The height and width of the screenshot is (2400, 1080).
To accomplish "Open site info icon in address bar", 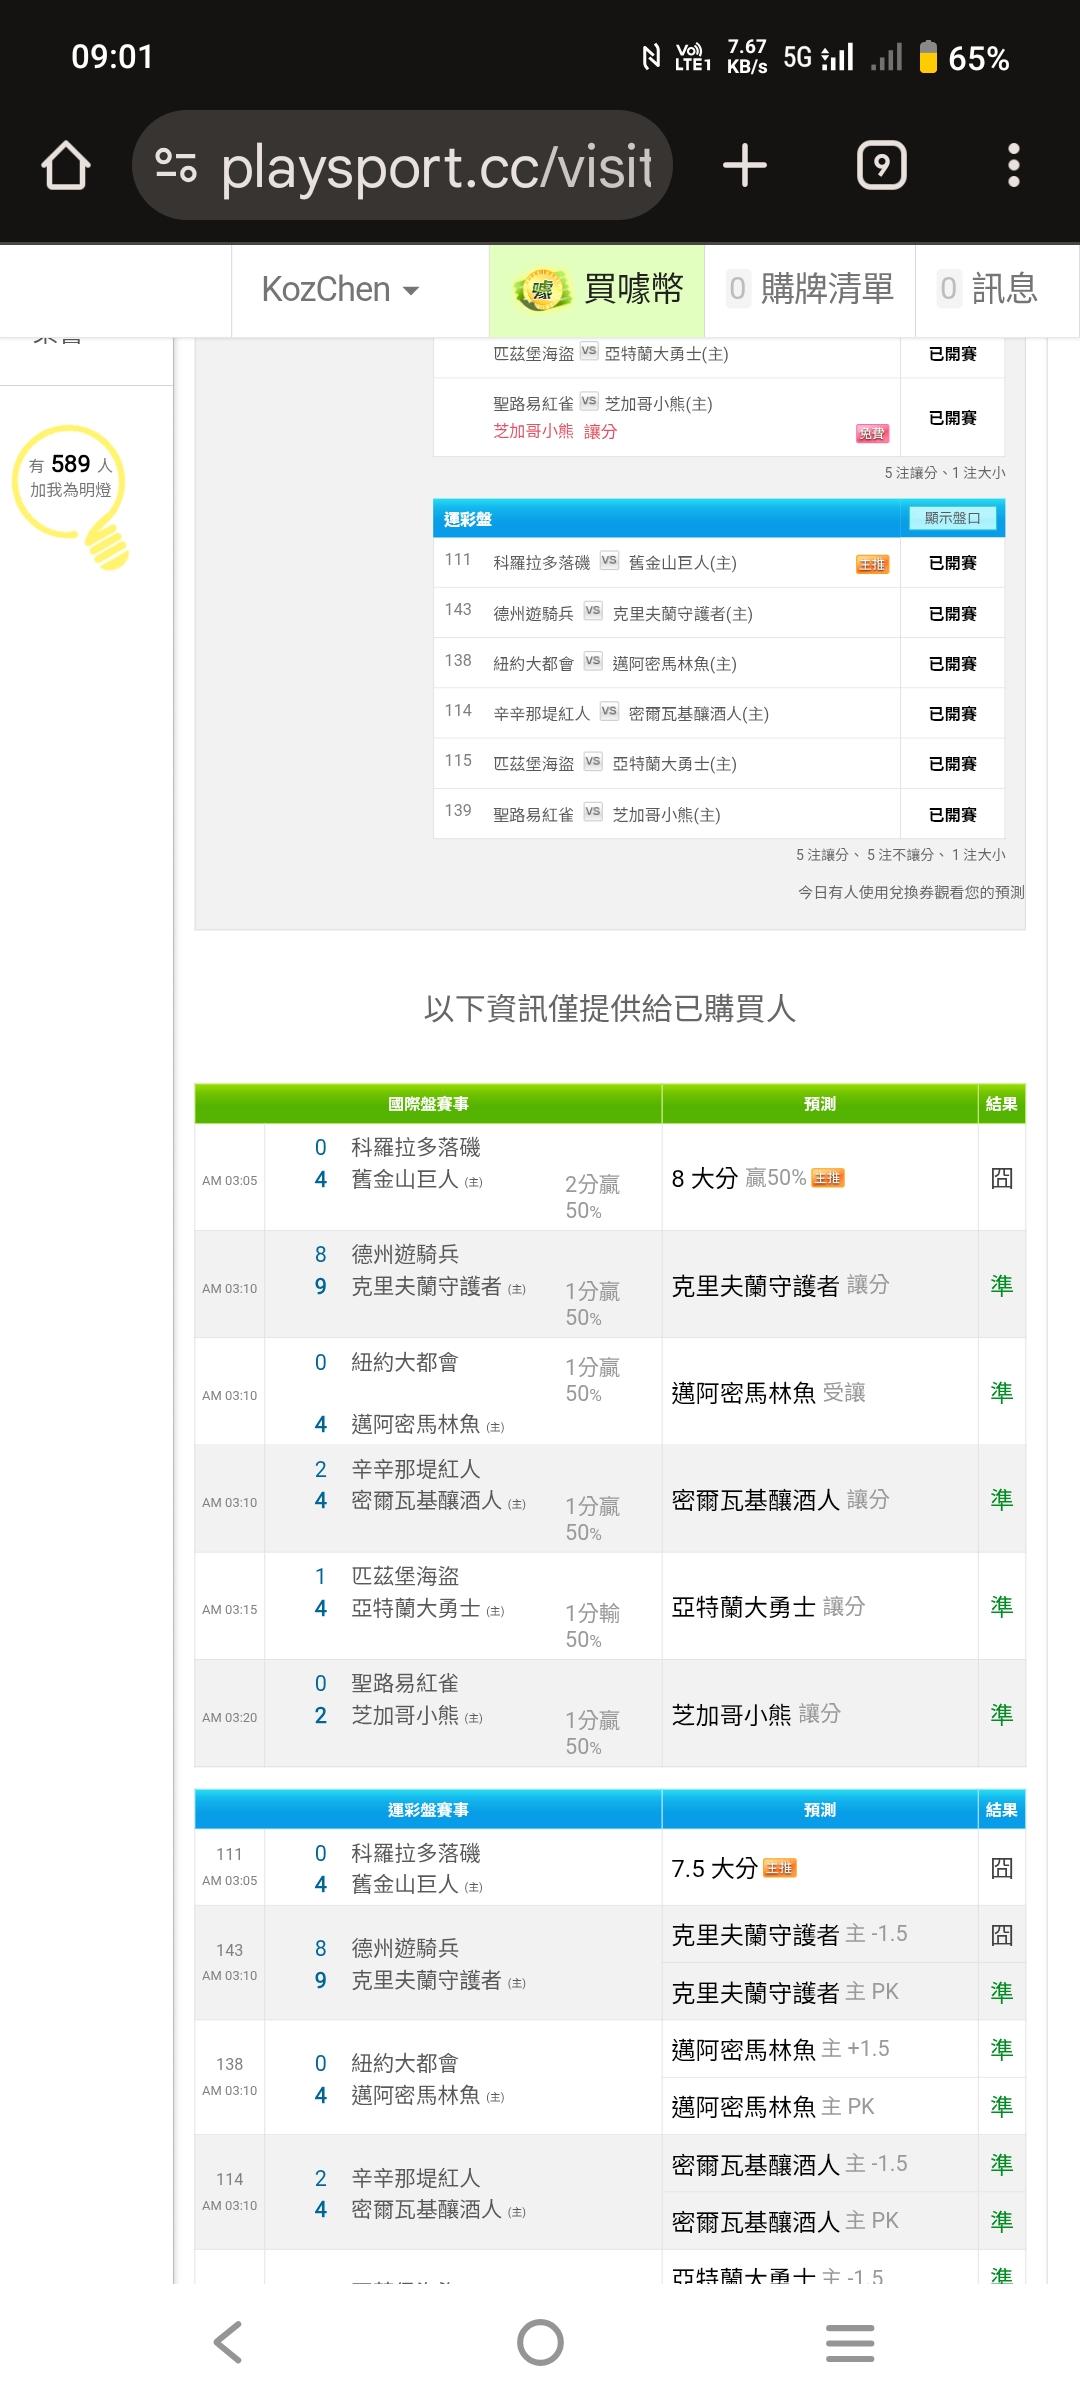I will tap(176, 165).
